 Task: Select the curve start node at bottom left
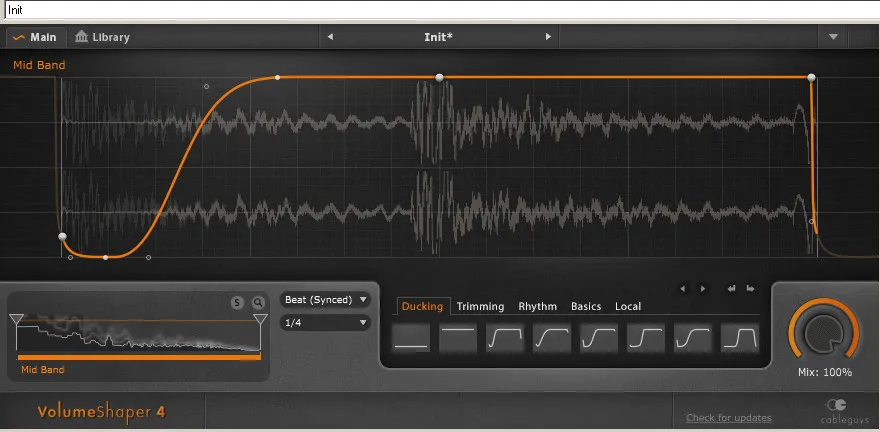pos(62,236)
